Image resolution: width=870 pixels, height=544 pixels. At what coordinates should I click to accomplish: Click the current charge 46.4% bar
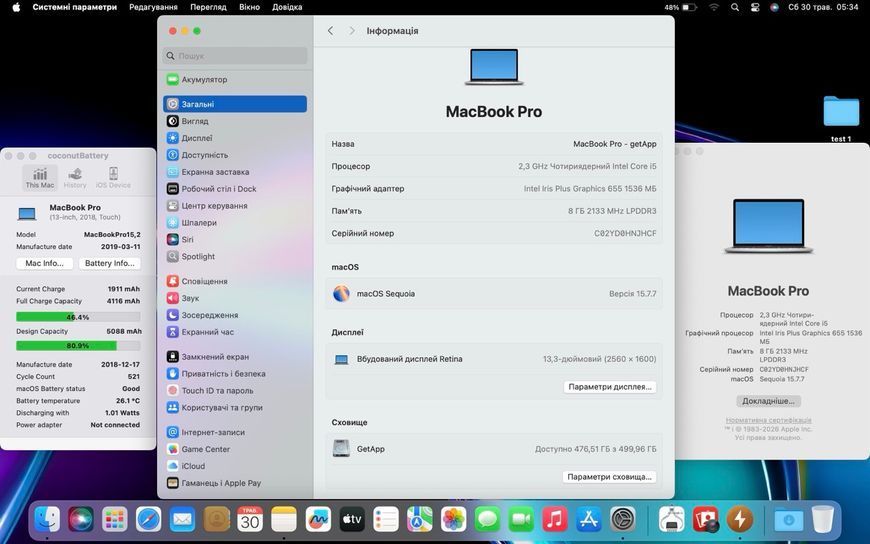(x=78, y=317)
